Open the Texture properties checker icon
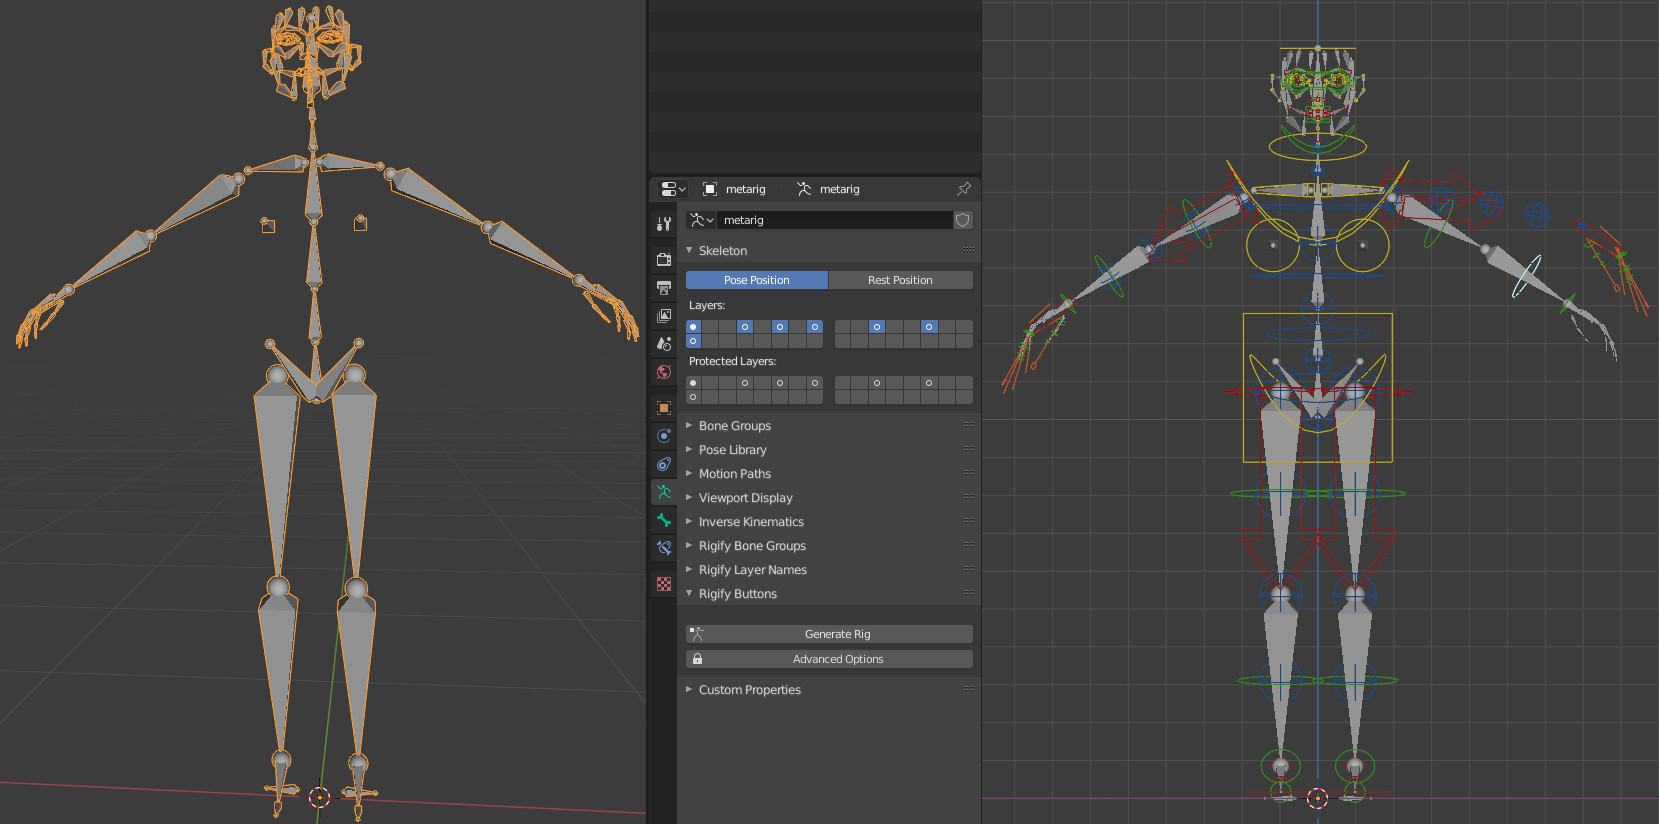Viewport: 1659px width, 824px height. click(x=663, y=584)
